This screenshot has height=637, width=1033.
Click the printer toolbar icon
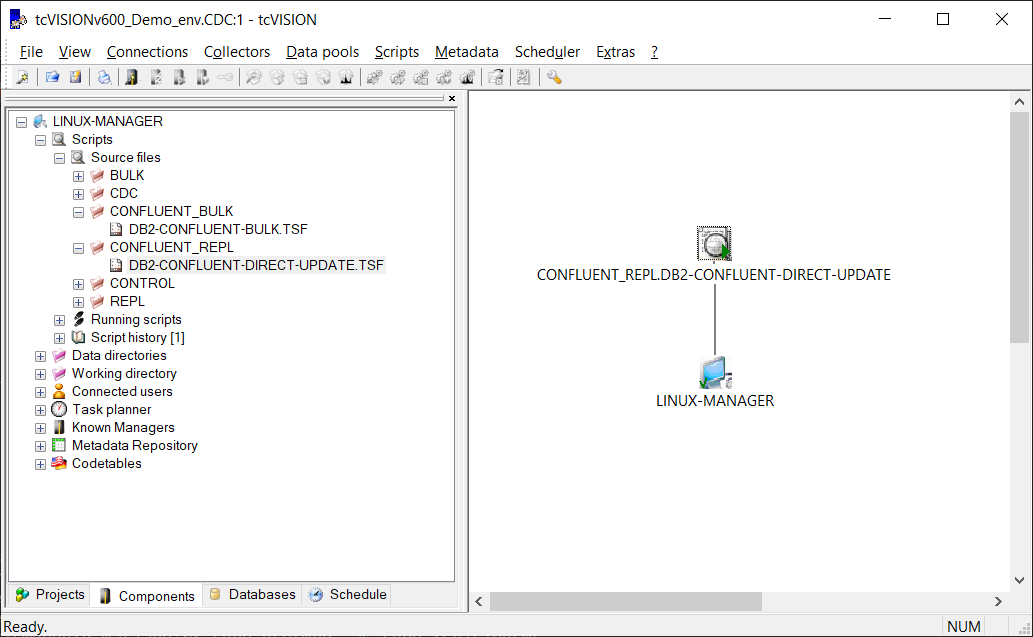tap(104, 78)
